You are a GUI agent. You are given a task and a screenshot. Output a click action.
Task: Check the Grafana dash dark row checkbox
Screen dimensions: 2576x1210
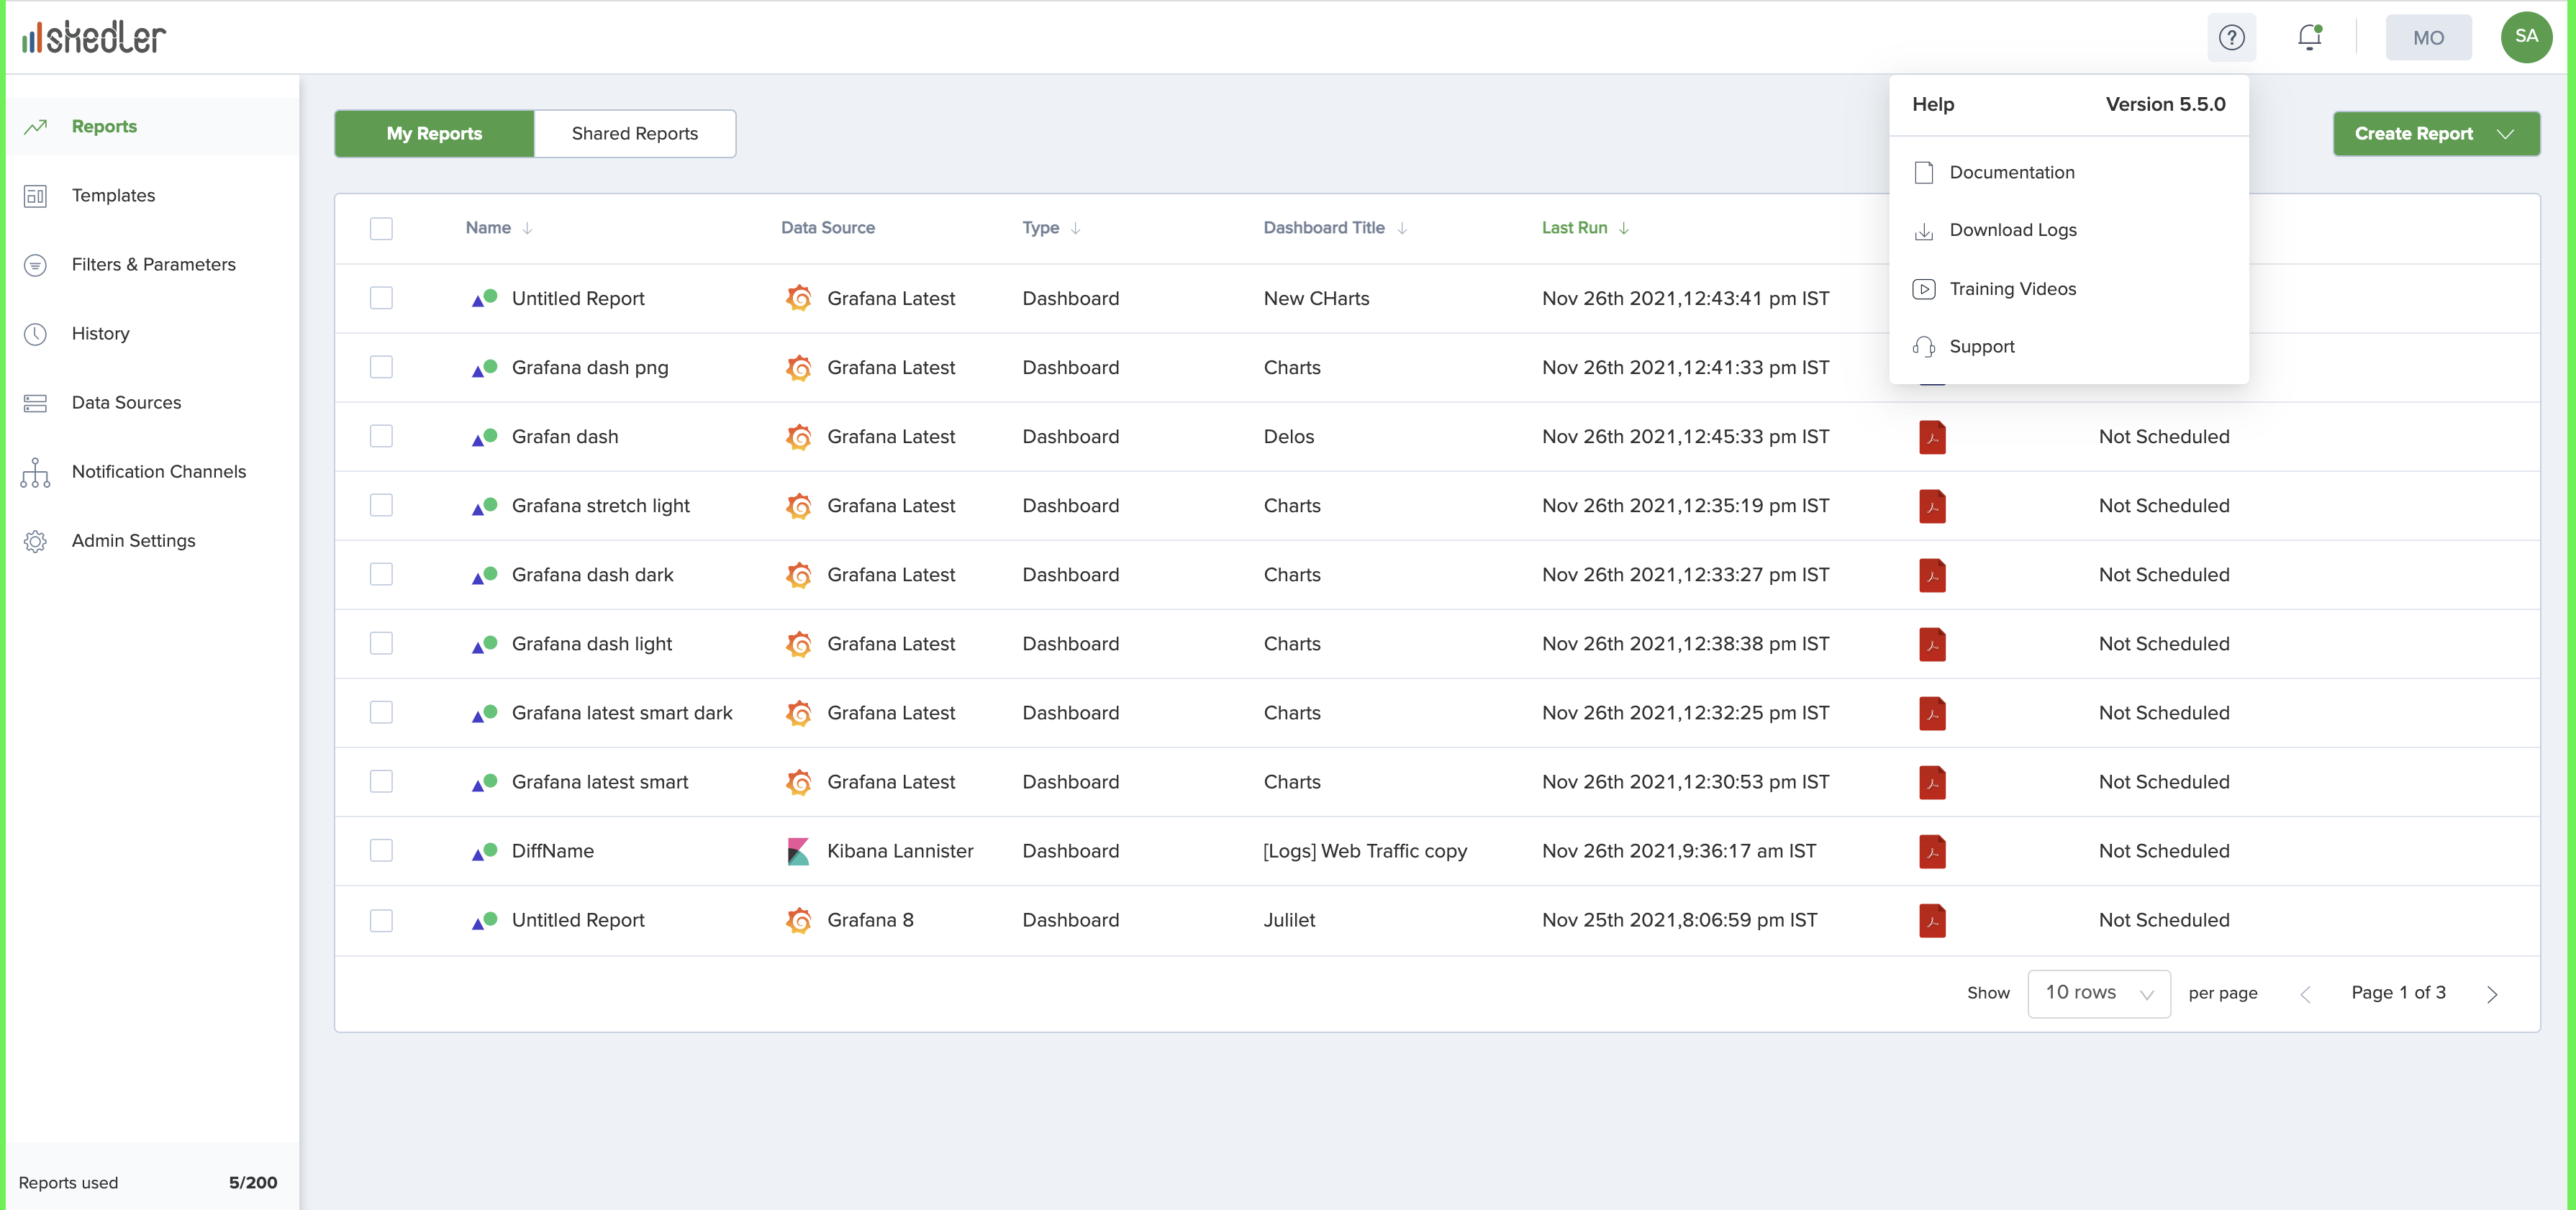point(381,574)
